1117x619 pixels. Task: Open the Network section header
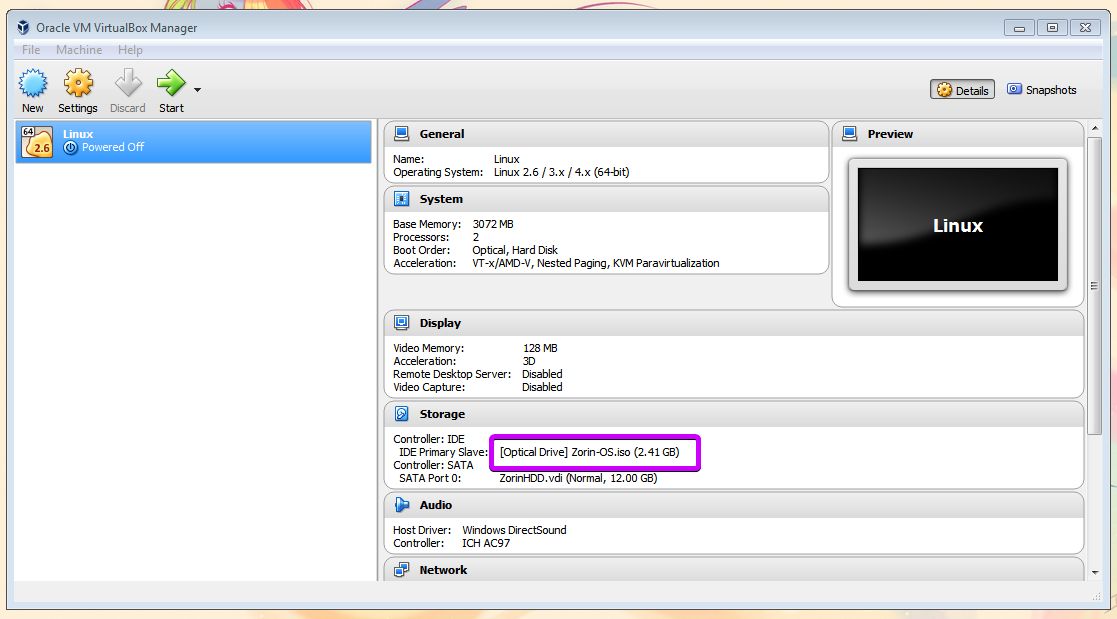443,570
